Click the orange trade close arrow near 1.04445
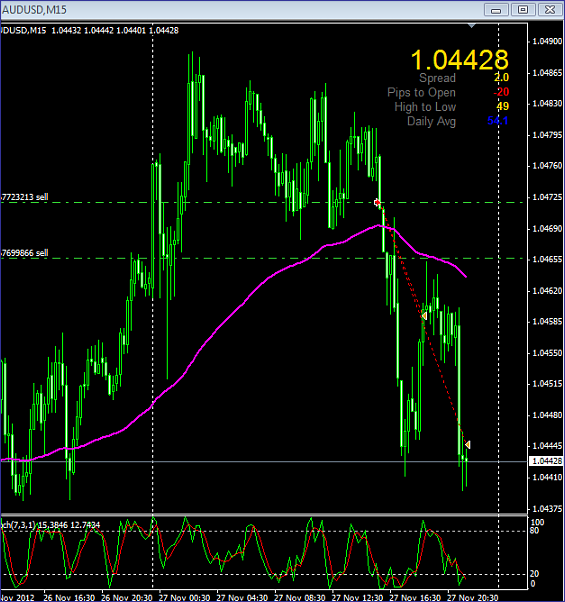Viewport: 565px width, 602px height. click(468, 445)
